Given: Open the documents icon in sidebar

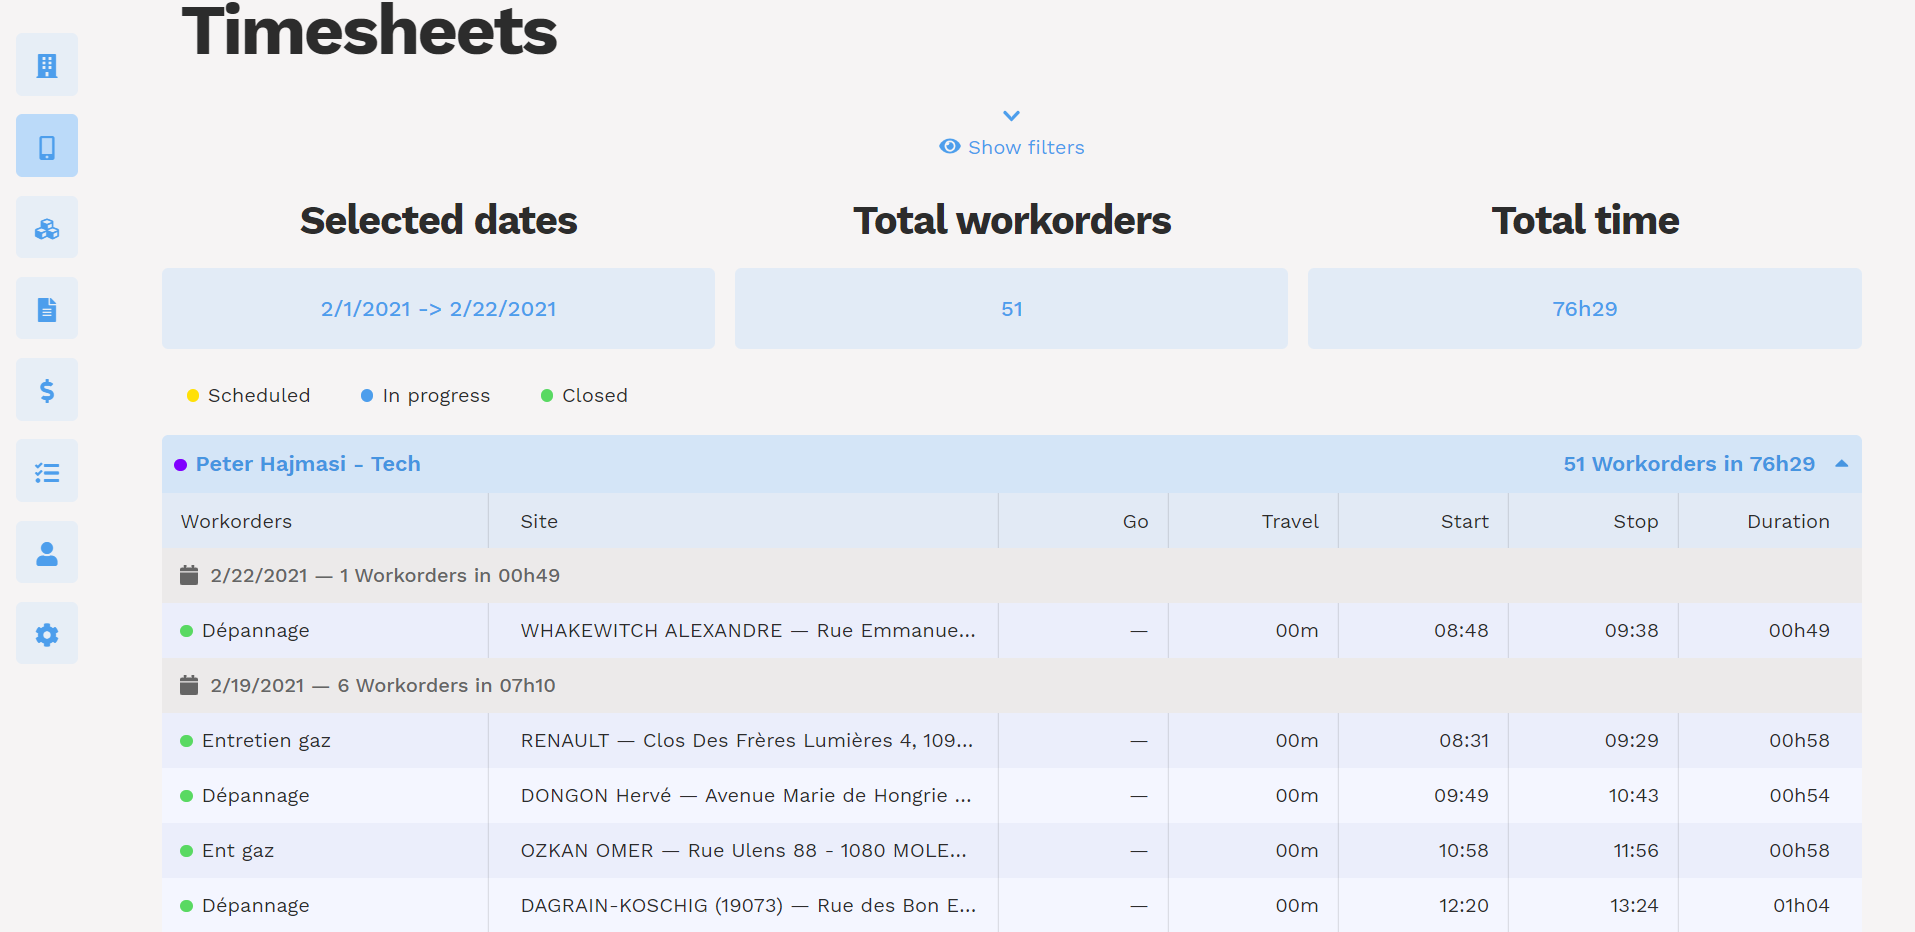Looking at the screenshot, I should click(46, 308).
